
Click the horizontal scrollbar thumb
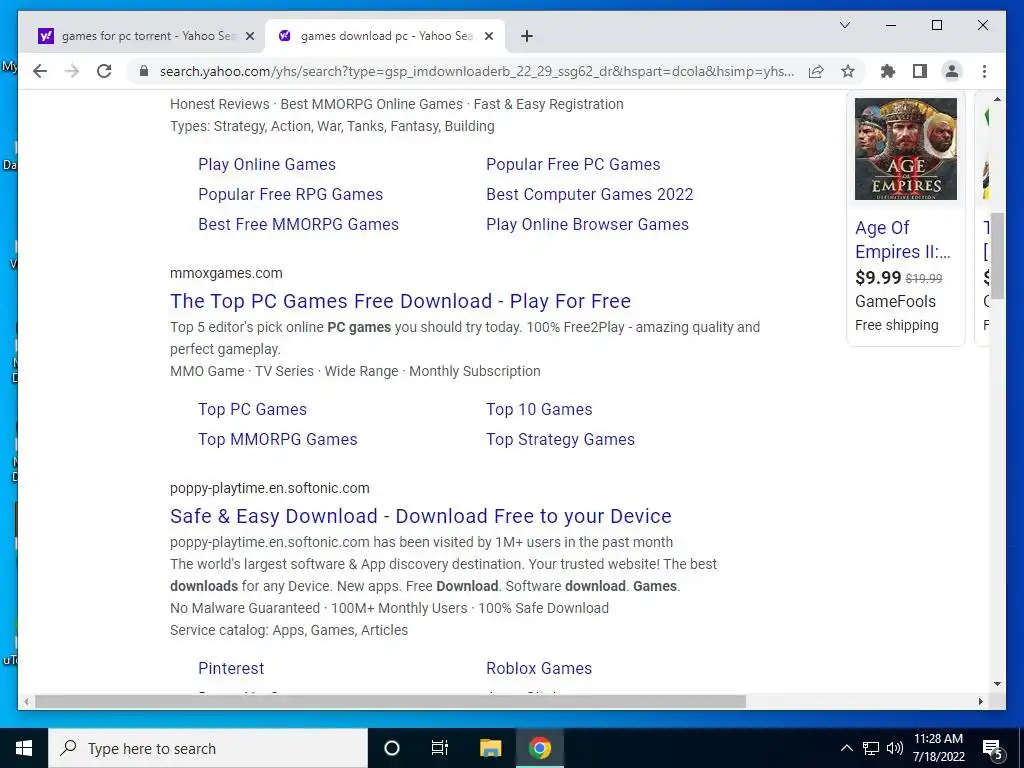click(x=390, y=701)
